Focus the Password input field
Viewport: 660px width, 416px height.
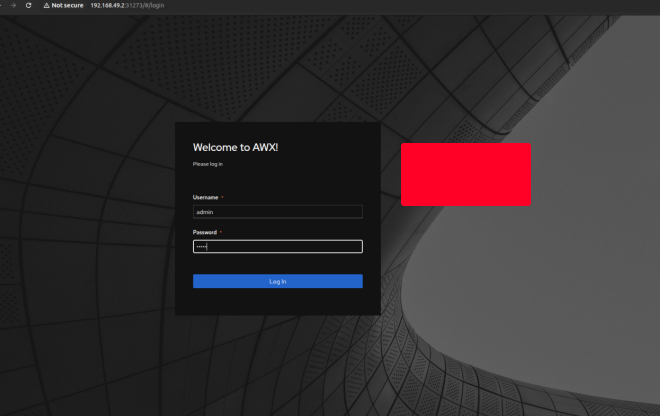[x=277, y=247]
